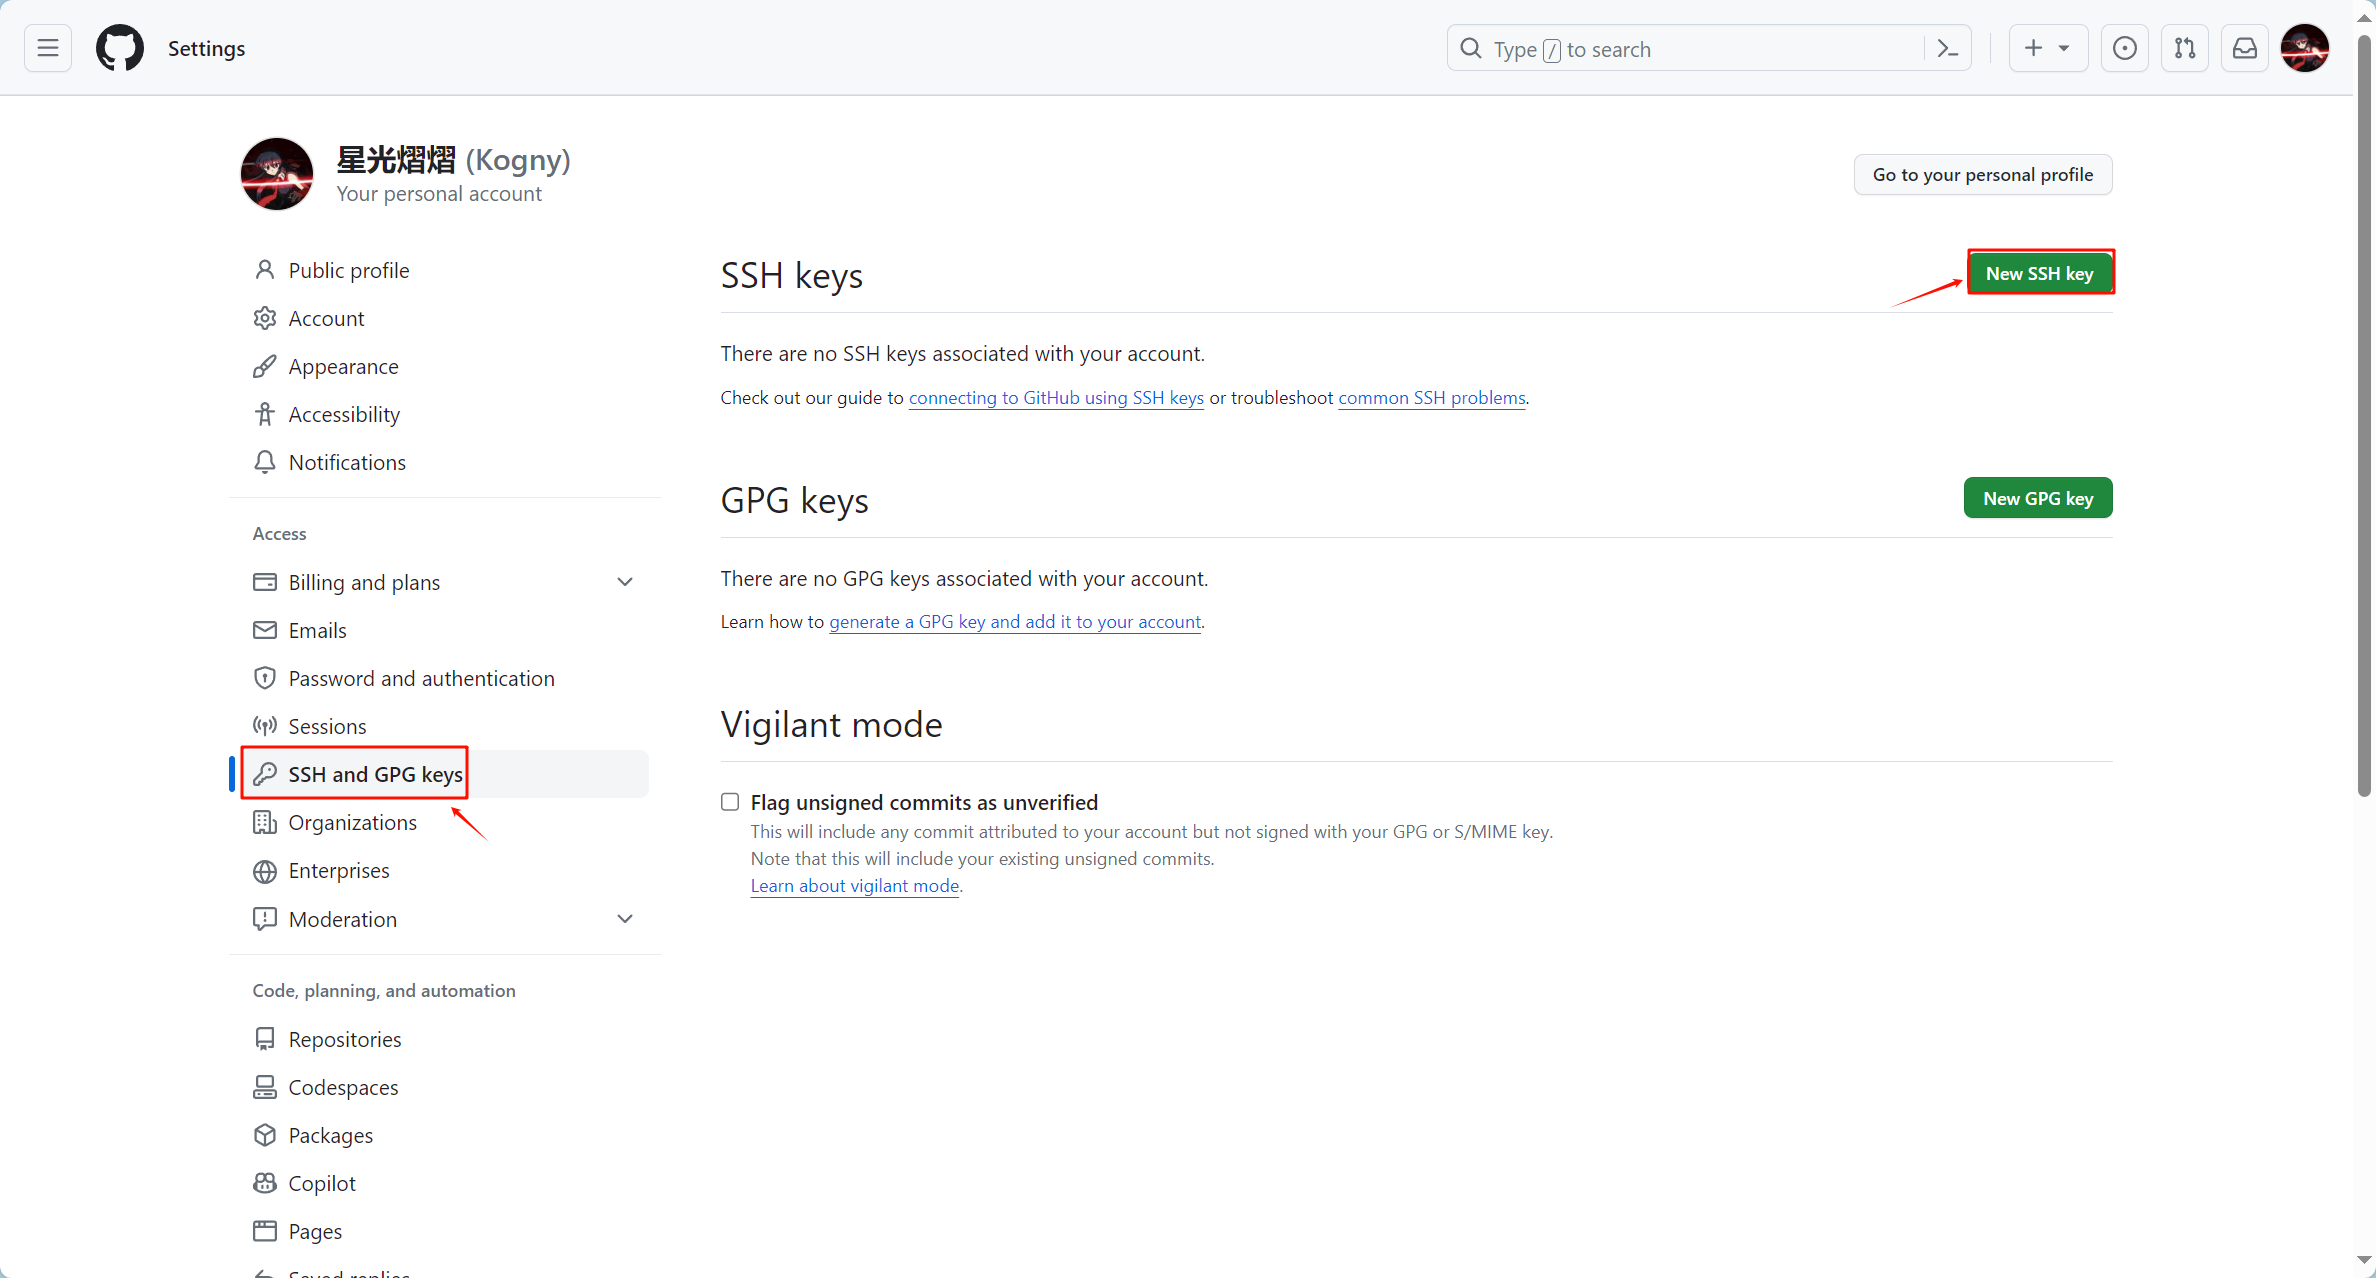
Task: Open connecting to GitHub using SSH keys link
Action: click(1055, 398)
